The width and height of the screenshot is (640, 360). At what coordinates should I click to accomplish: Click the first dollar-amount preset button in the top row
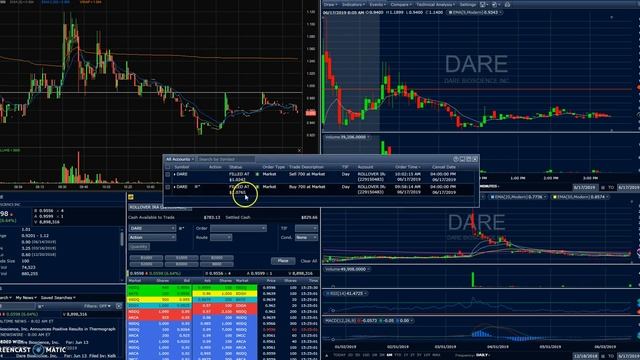[146, 258]
